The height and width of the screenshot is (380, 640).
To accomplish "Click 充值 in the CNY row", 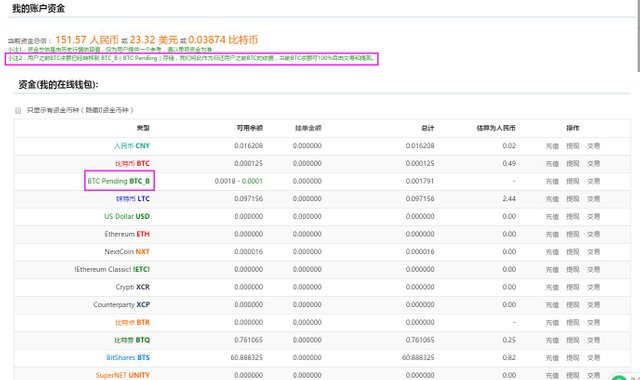I will pos(552,146).
